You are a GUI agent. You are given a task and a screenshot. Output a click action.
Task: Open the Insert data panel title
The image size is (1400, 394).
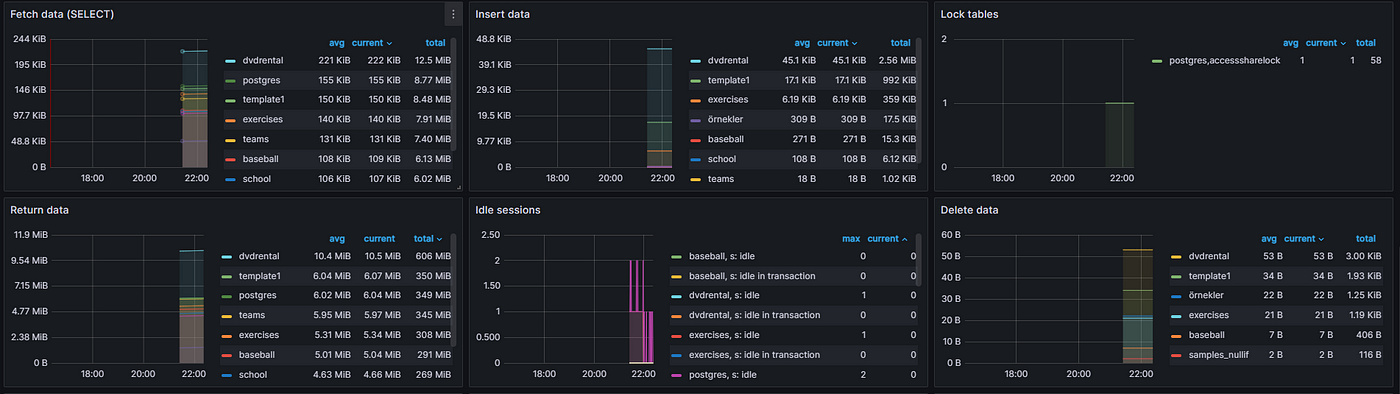[x=503, y=14]
